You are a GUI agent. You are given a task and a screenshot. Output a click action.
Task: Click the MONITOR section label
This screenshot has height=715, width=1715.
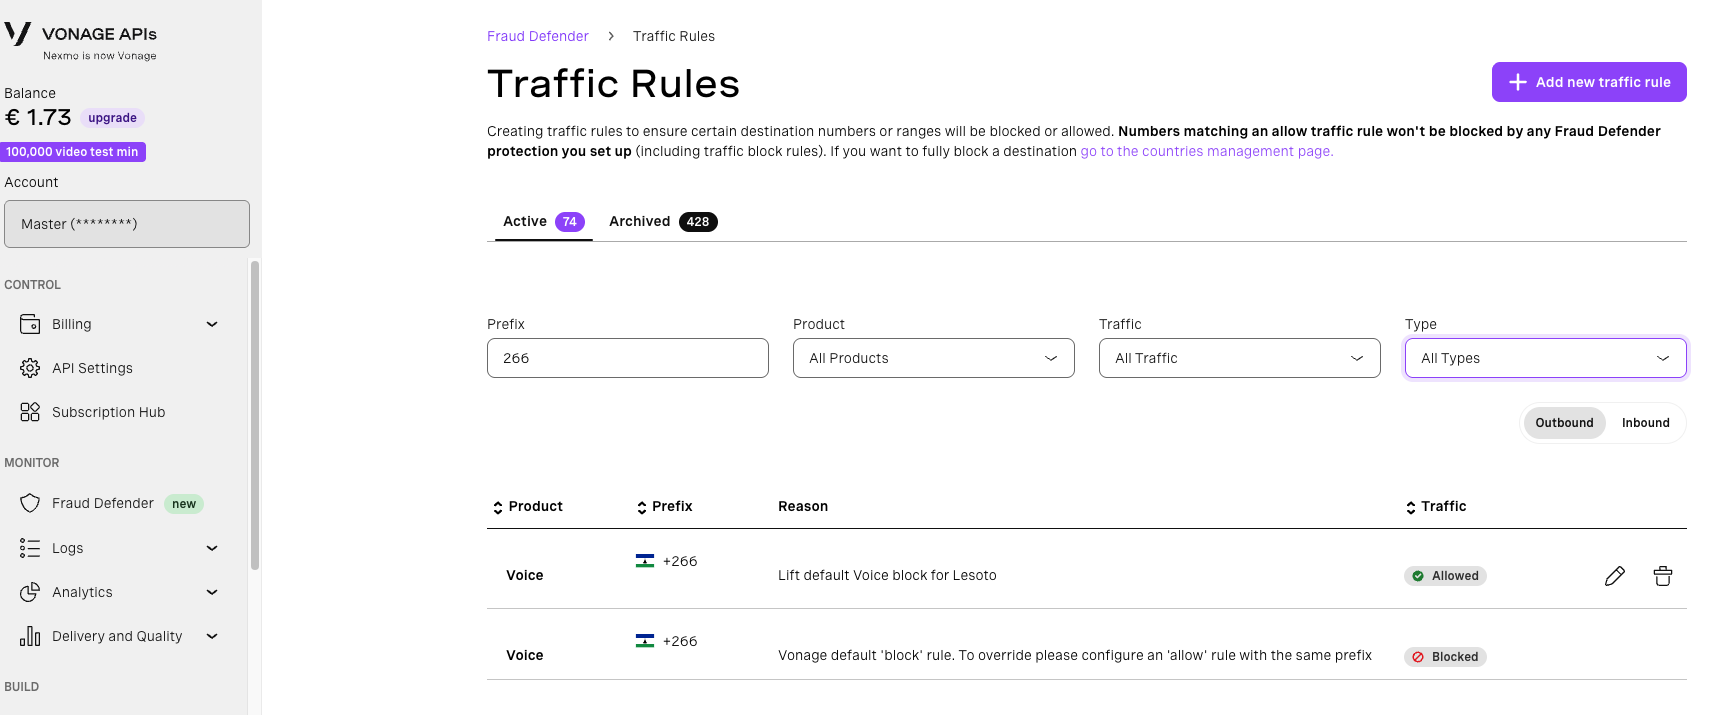point(32,463)
